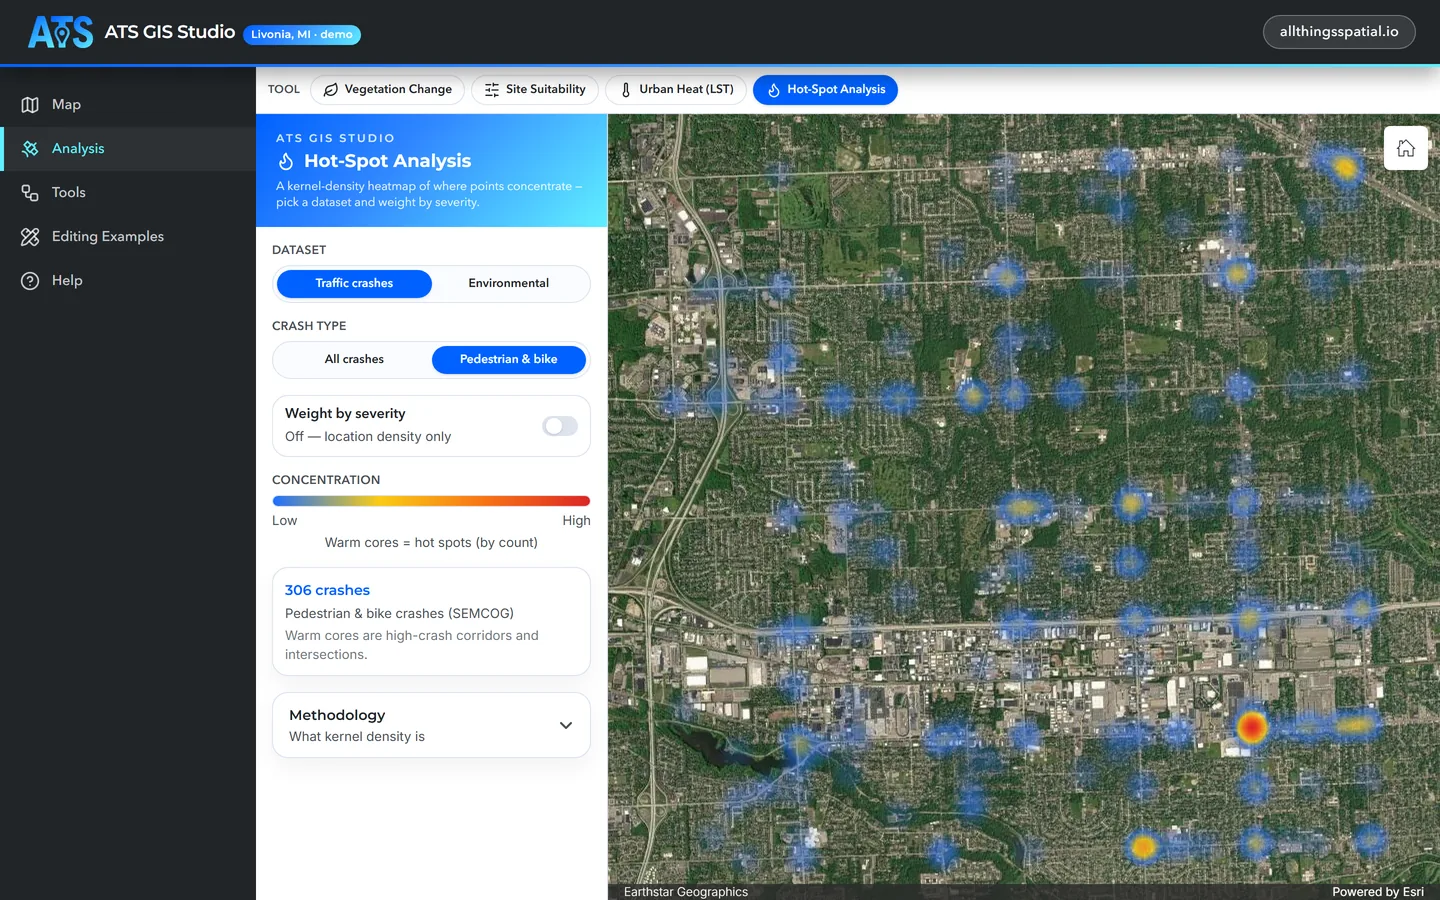Click the Livonia, MI demo badge
The image size is (1440, 900).
tap(302, 34)
